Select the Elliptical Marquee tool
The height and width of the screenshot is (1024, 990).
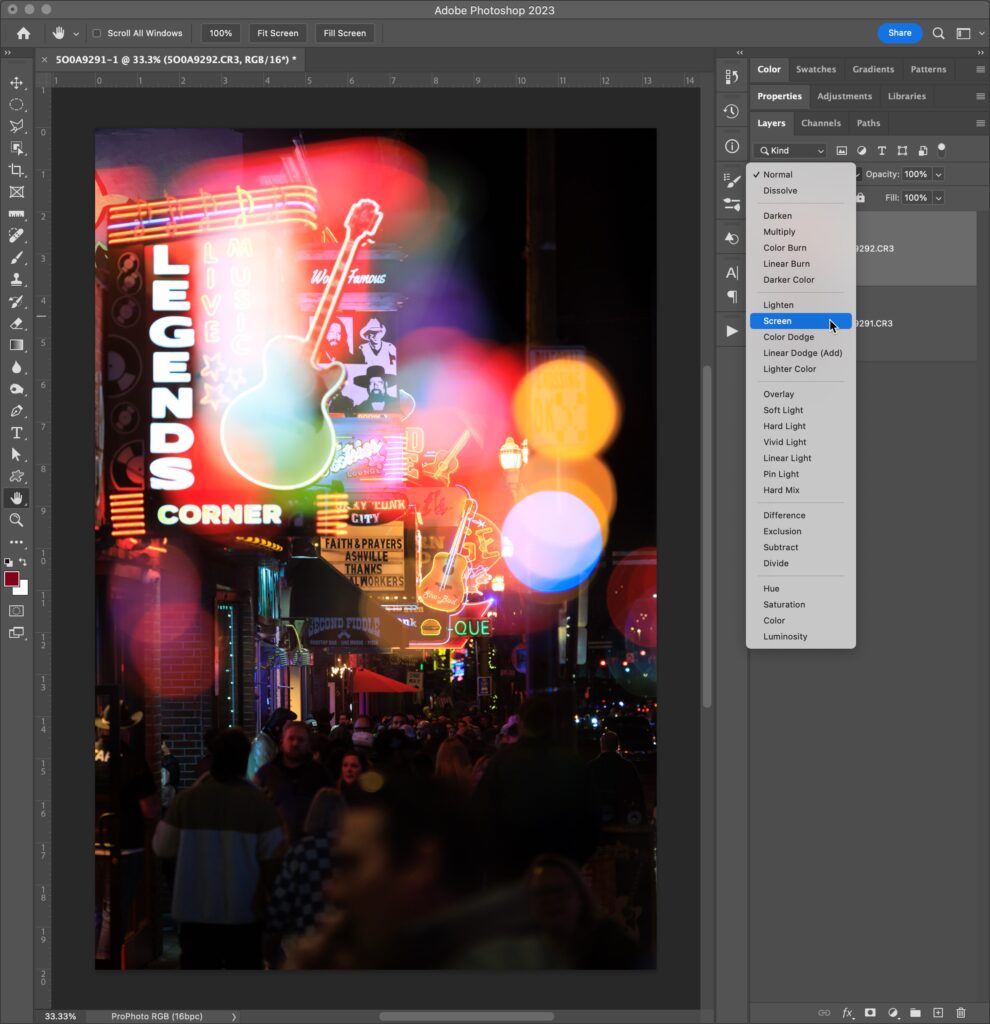click(x=16, y=104)
